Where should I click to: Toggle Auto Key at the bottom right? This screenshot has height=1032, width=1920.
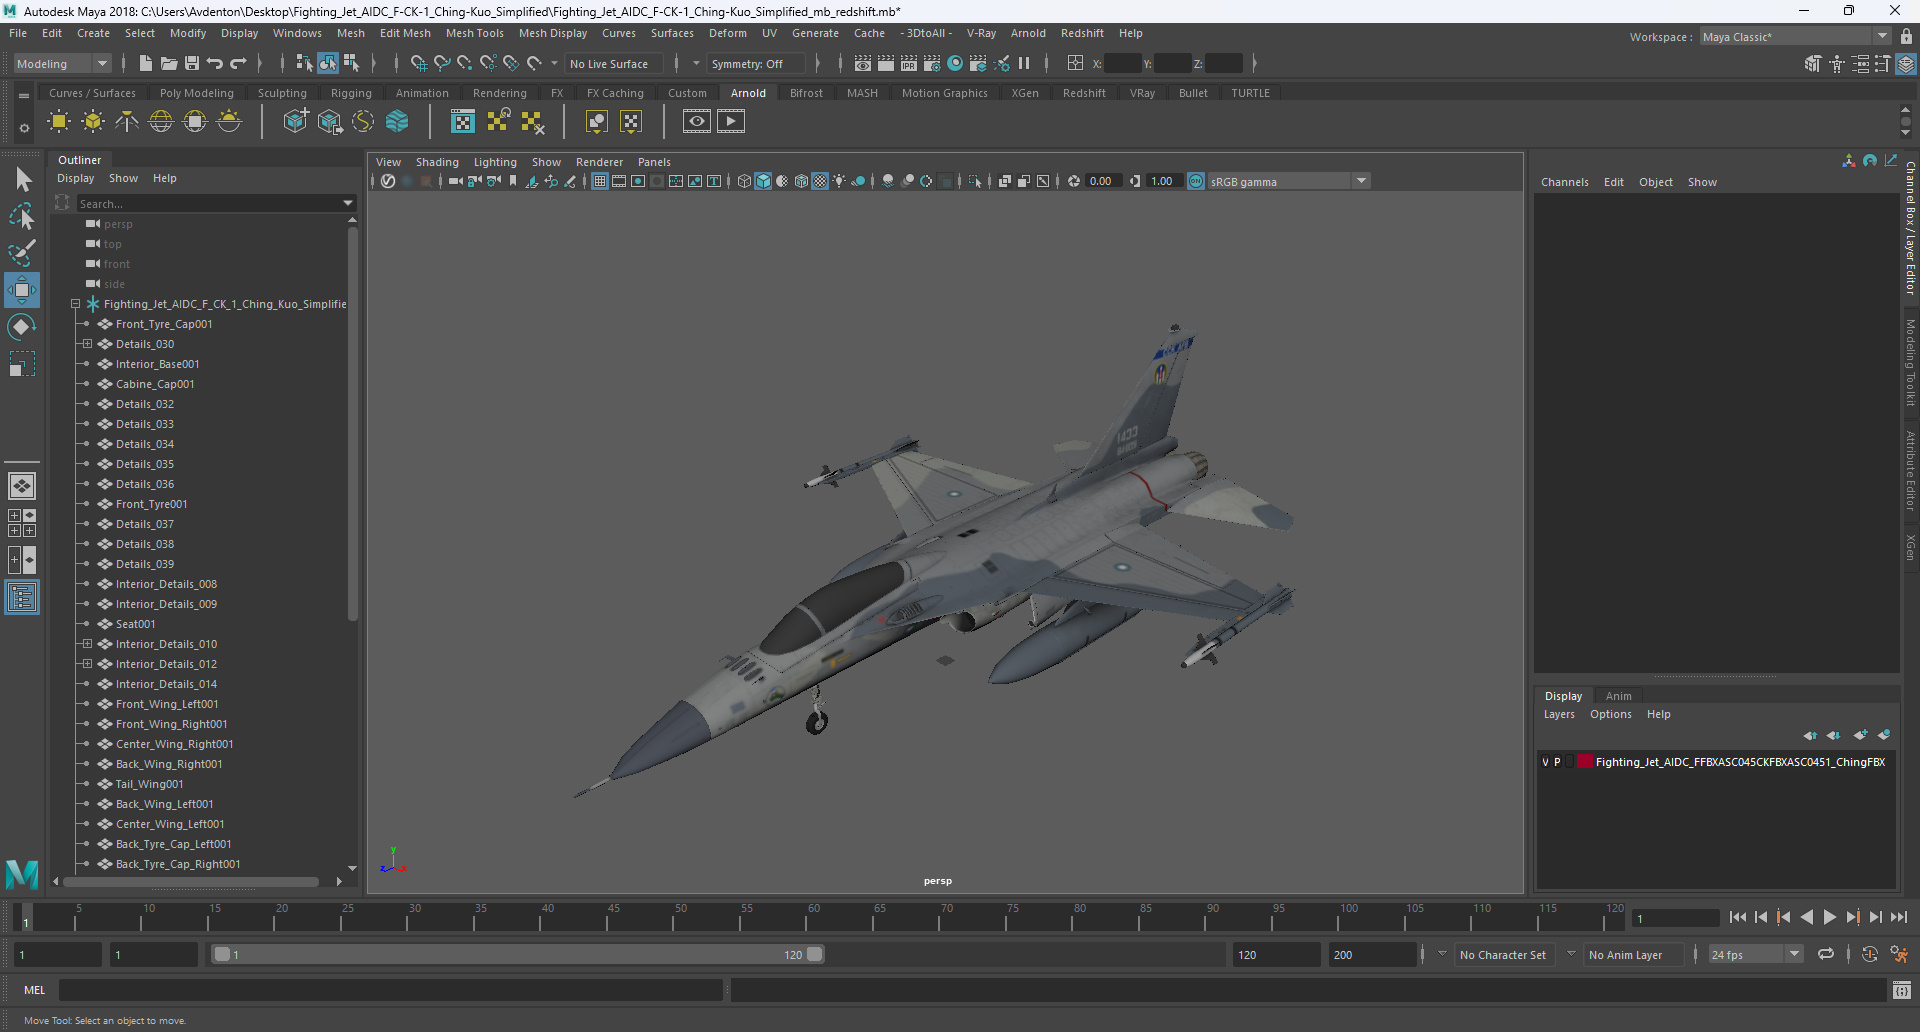tap(1870, 954)
